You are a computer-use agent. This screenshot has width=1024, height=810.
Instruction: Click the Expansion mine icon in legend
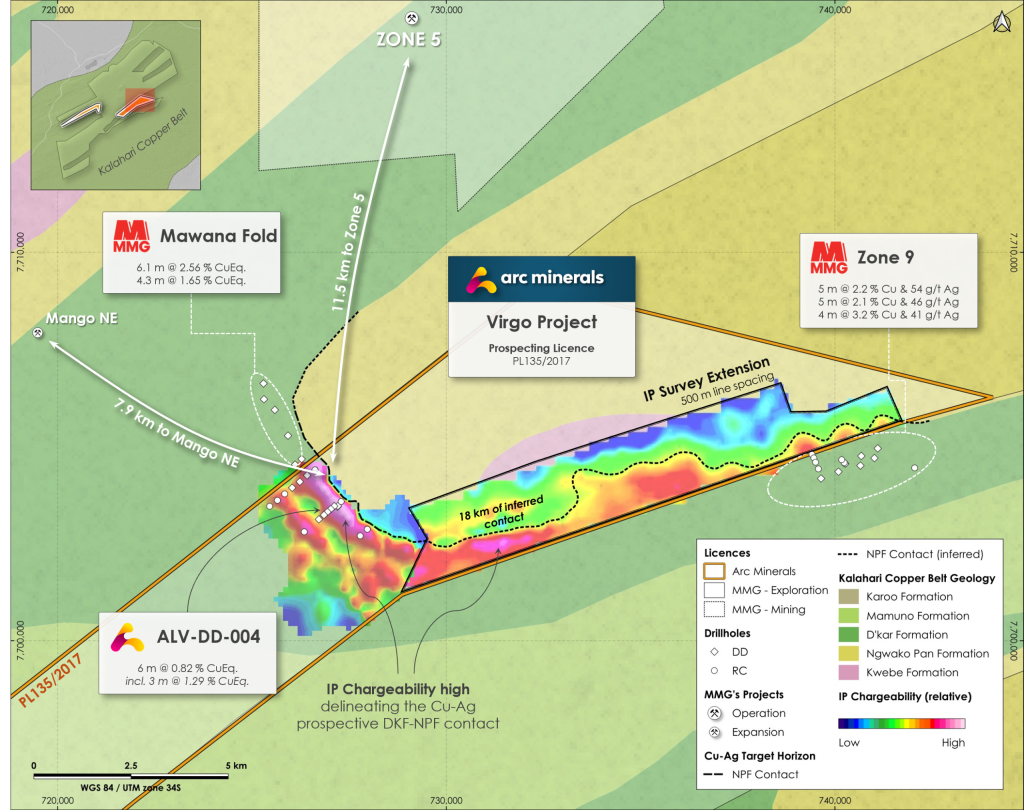[x=714, y=732]
